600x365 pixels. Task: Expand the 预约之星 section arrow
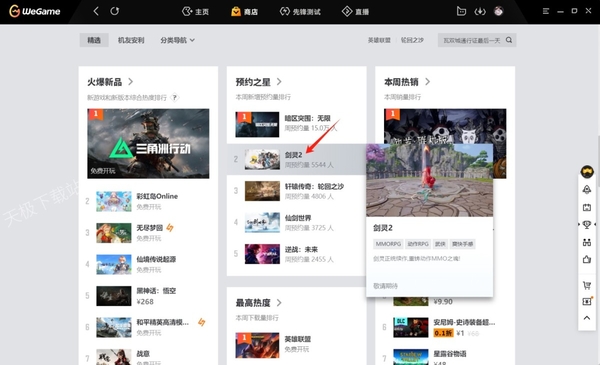coord(279,81)
